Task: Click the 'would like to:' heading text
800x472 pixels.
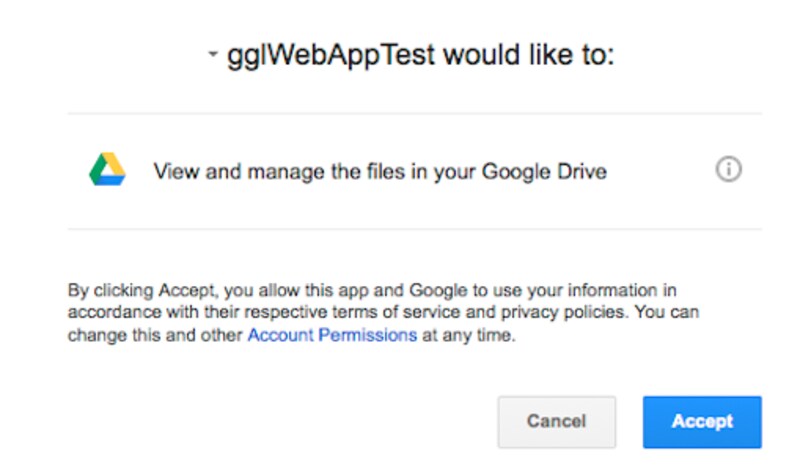Action: 528,55
